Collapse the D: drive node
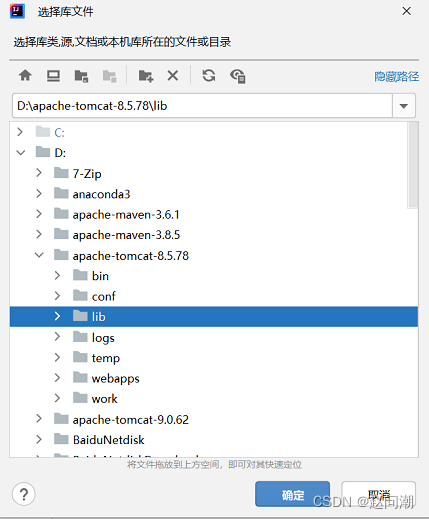The height and width of the screenshot is (519, 429). point(21,153)
